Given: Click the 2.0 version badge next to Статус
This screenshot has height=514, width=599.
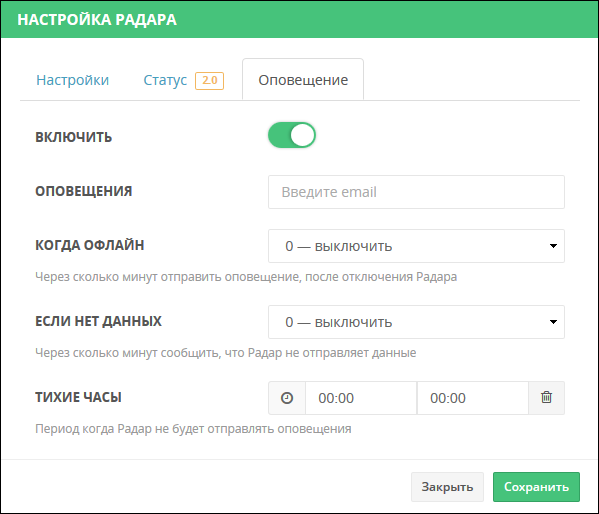Looking at the screenshot, I should coord(209,81).
